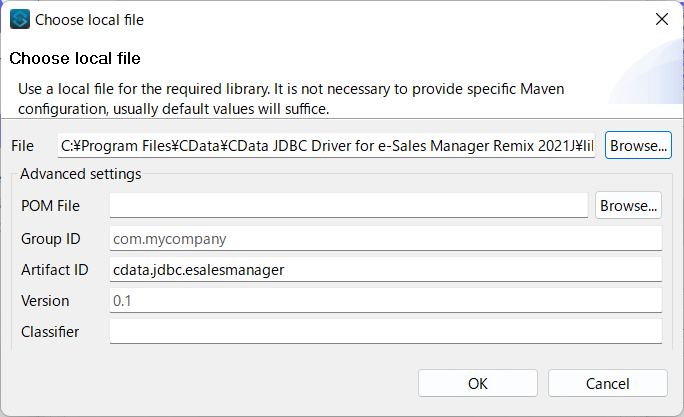Click the File path input field
Viewport: 684px width, 417px height.
point(327,146)
